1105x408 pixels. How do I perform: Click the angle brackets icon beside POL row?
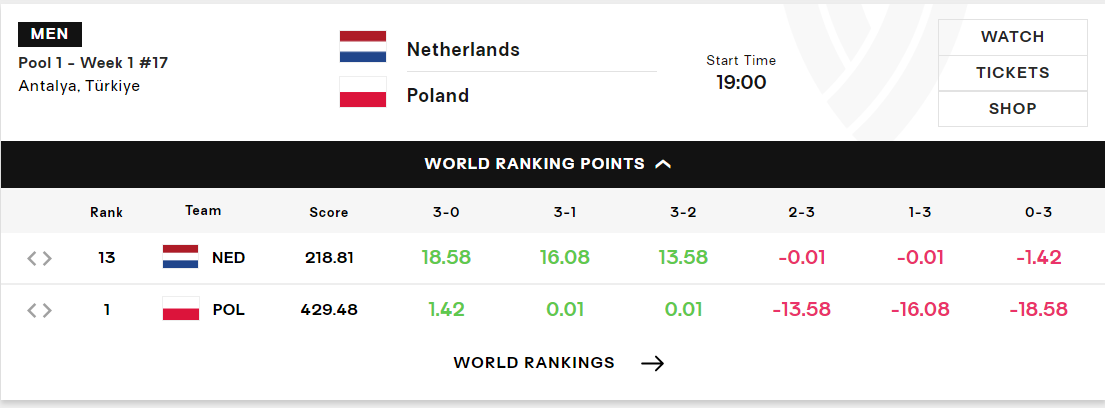39,310
